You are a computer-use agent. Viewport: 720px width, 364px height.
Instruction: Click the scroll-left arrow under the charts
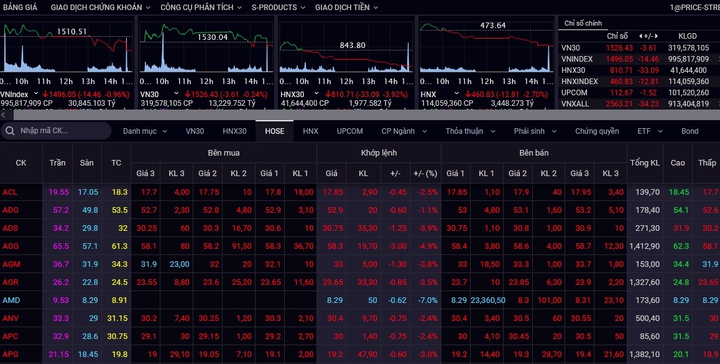(x=4, y=115)
